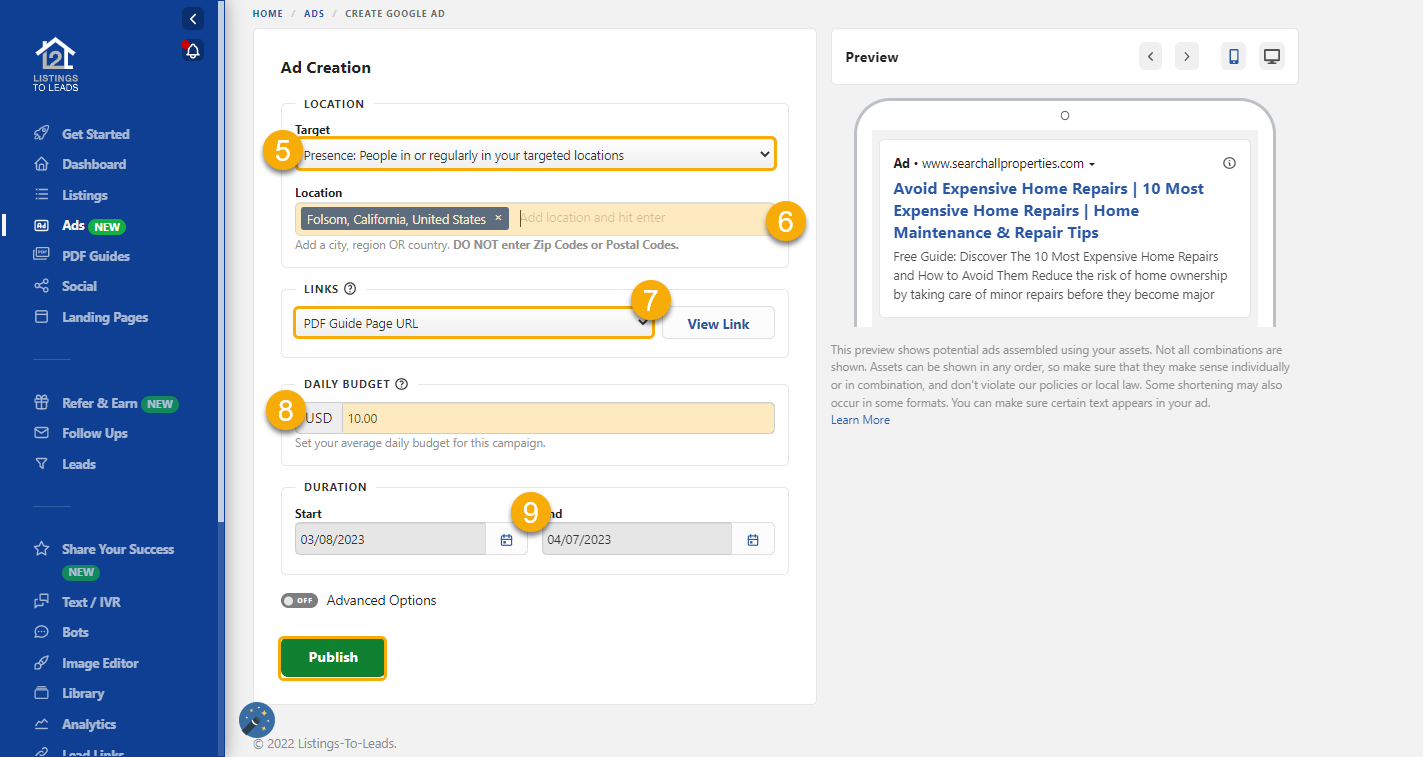This screenshot has width=1423, height=757.
Task: Open the Bots section
Action: (75, 631)
